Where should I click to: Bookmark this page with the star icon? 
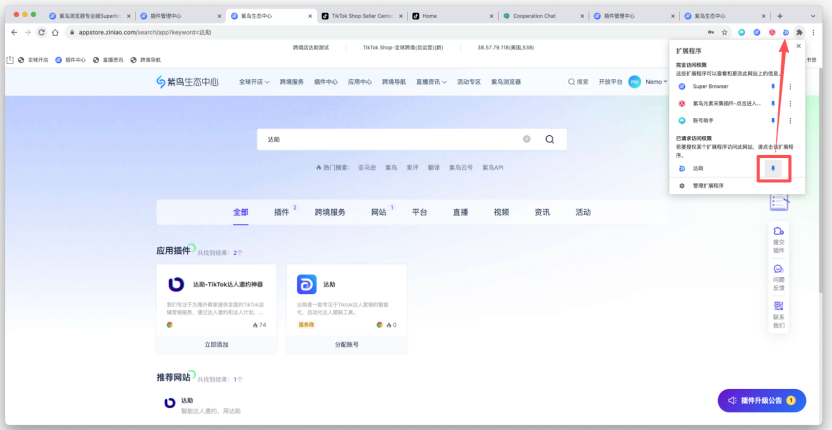pyautogui.click(x=724, y=32)
